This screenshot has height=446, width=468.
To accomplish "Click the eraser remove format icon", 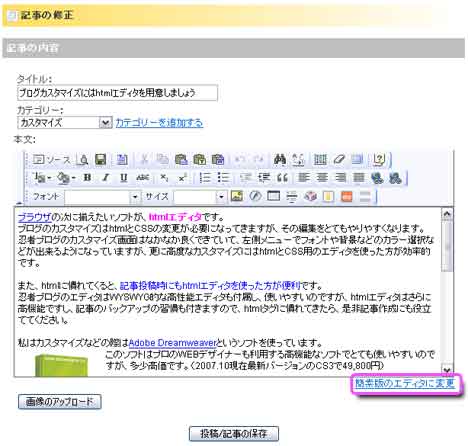I will [339, 160].
